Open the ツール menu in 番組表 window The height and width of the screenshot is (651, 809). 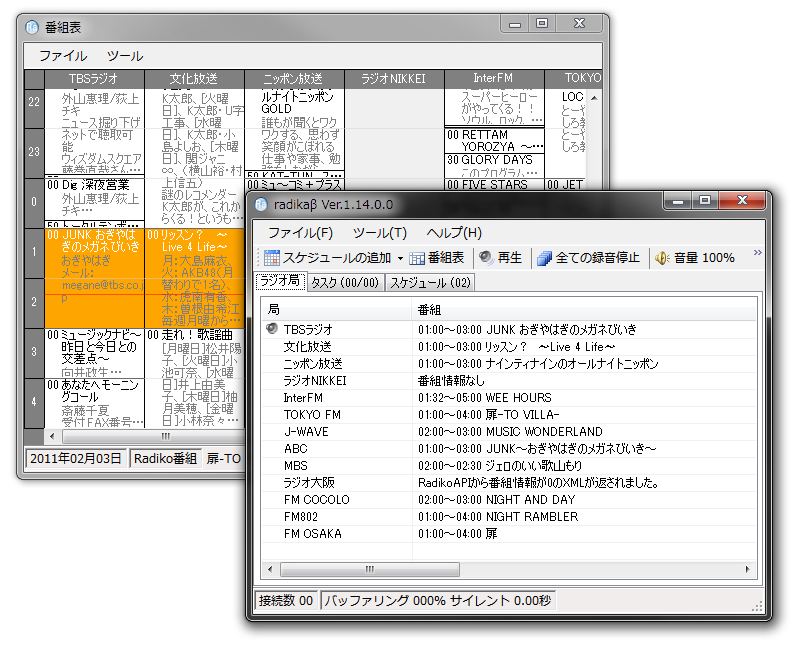(125, 56)
